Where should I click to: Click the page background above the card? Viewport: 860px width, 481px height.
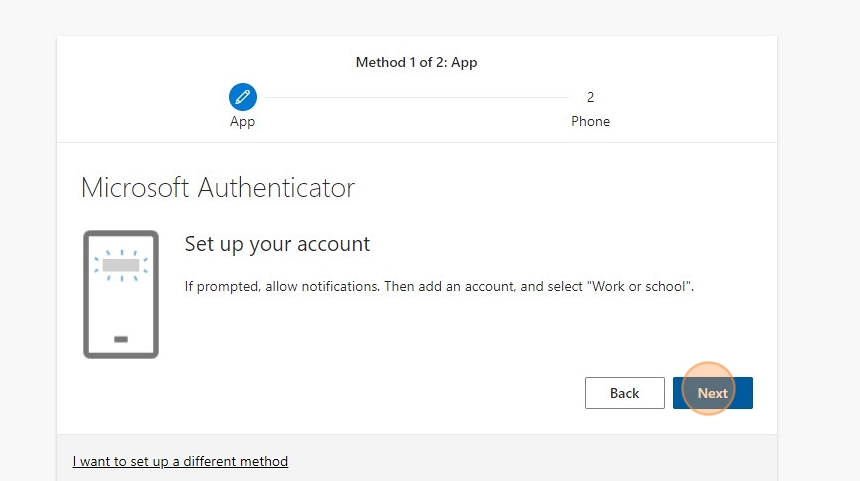click(417, 16)
